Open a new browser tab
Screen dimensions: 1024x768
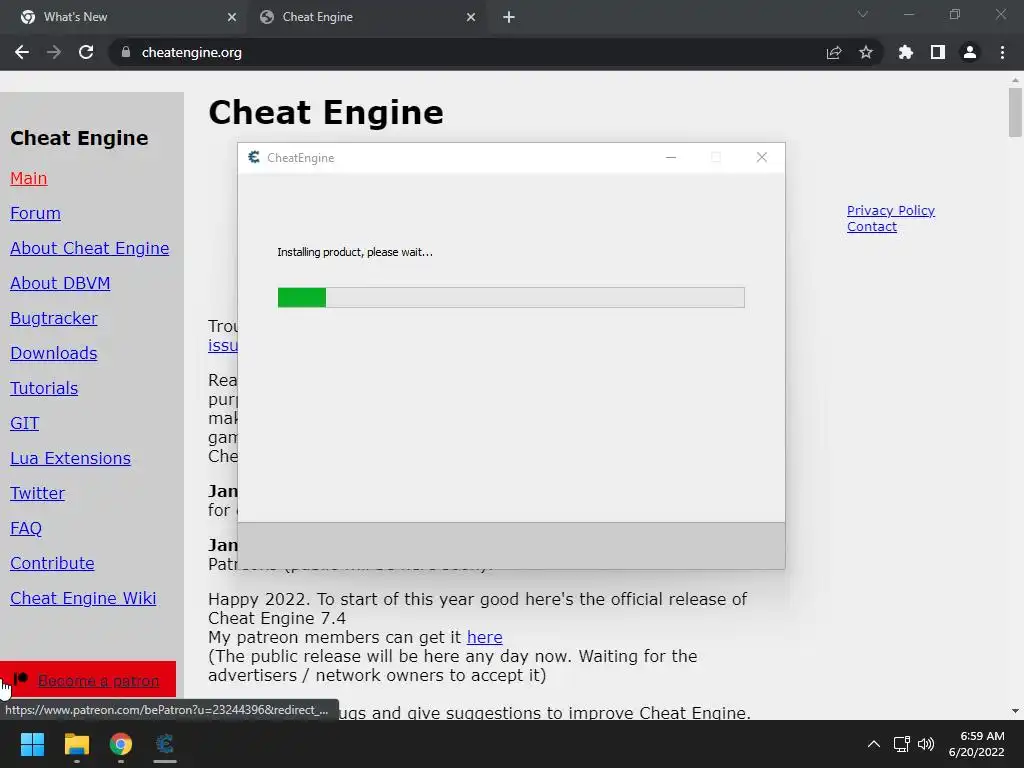click(509, 17)
